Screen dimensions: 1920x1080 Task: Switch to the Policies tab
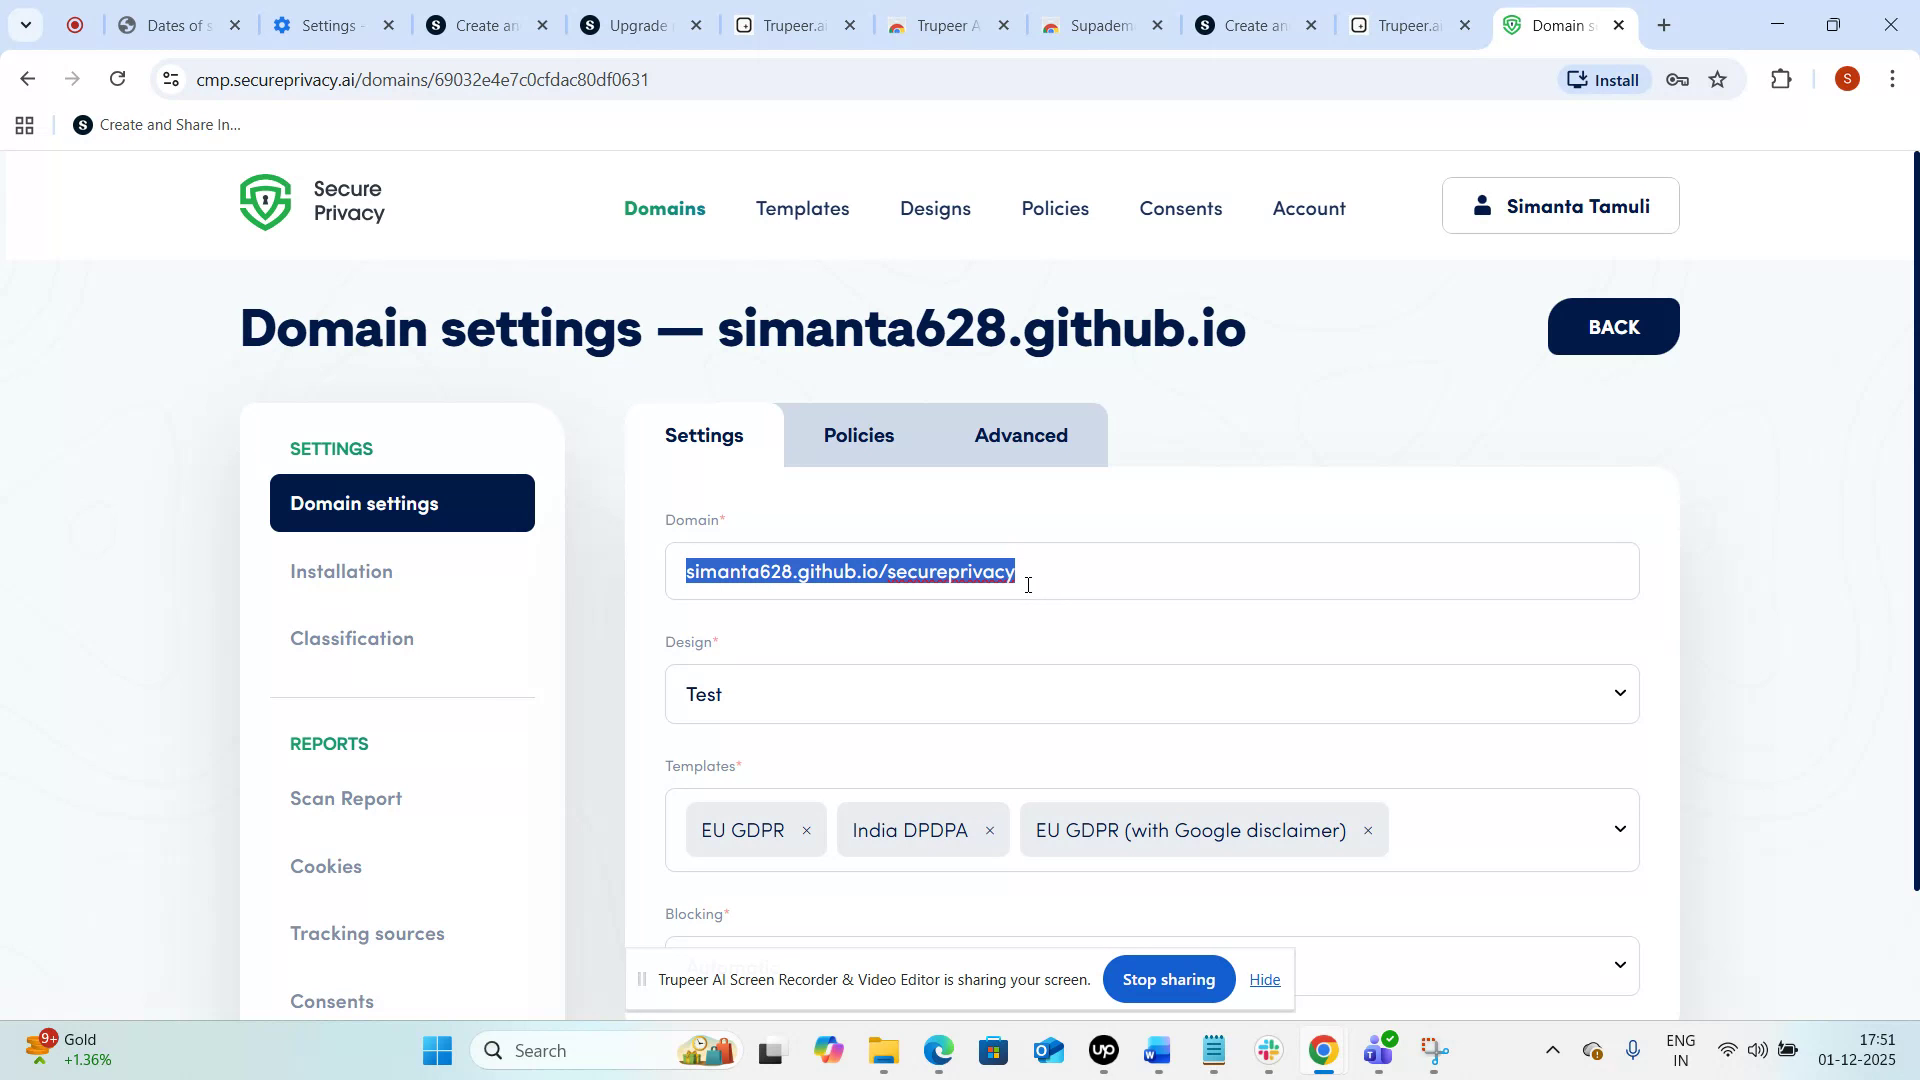[858, 435]
